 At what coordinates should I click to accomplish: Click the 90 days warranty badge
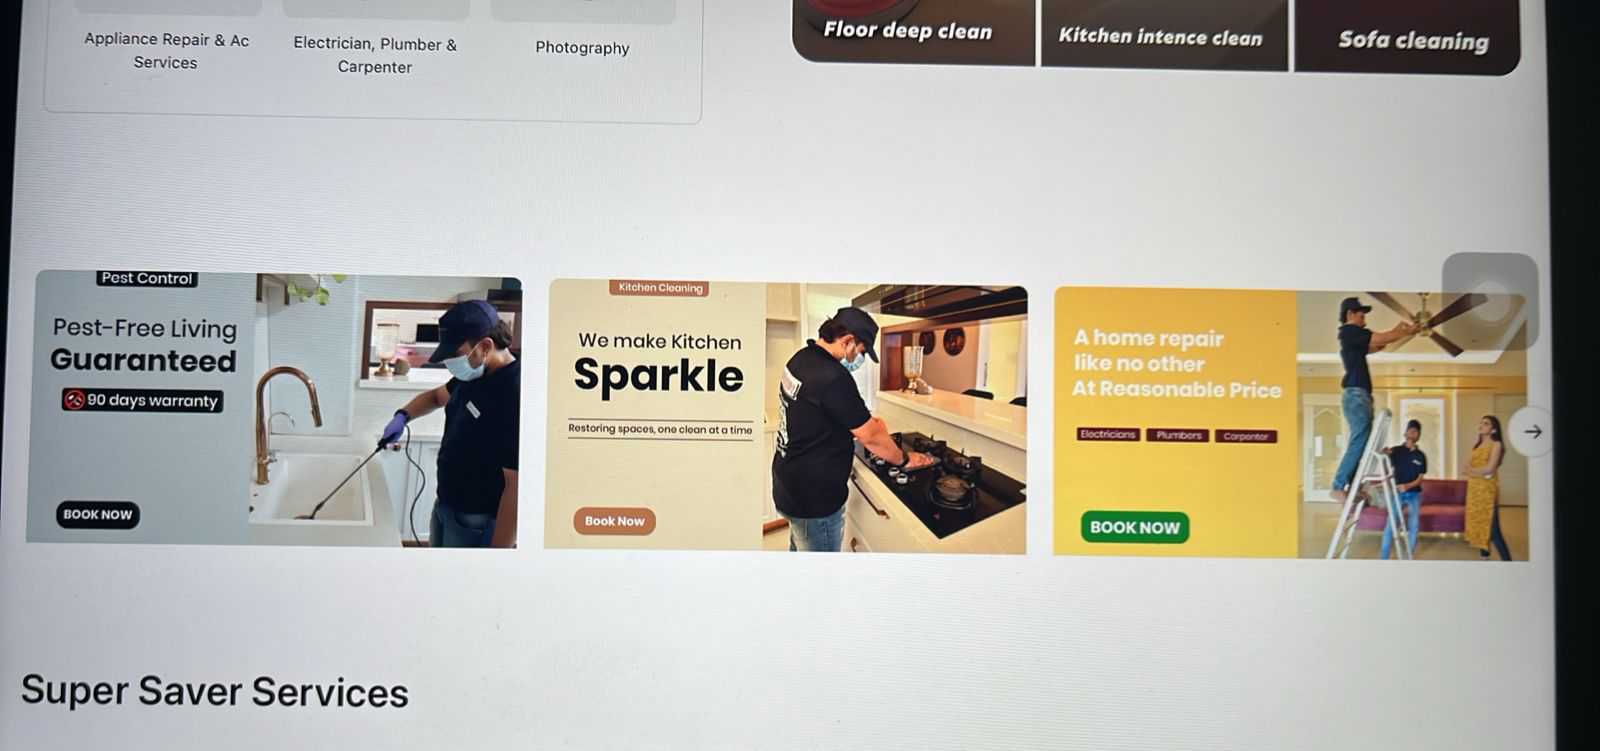pyautogui.click(x=142, y=400)
